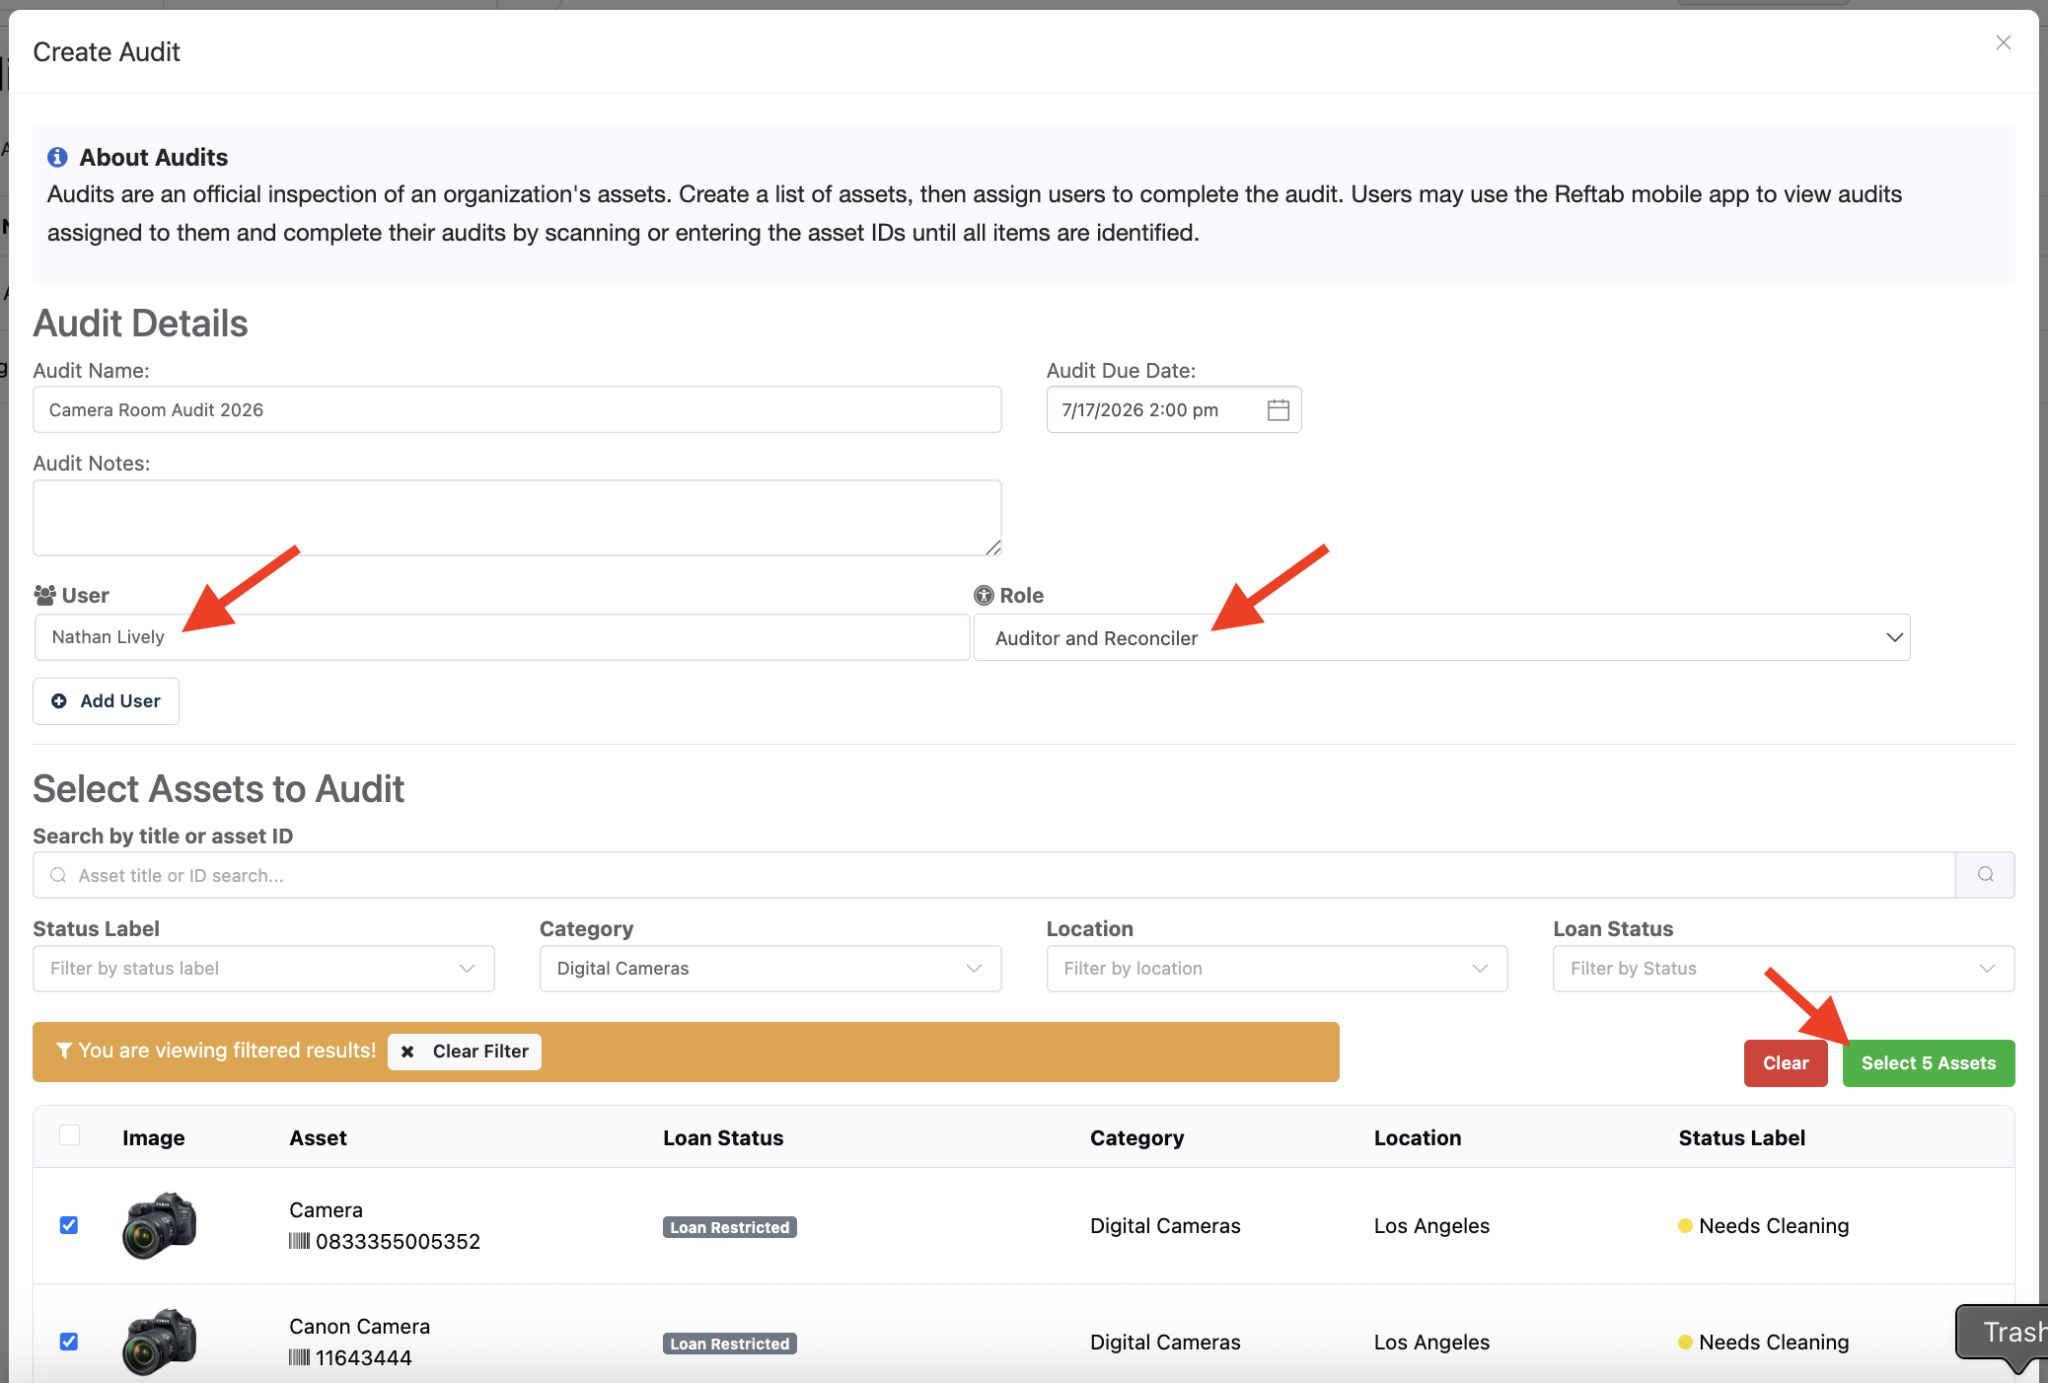Click the plus icon in Add User
2048x1383 pixels.
(59, 701)
